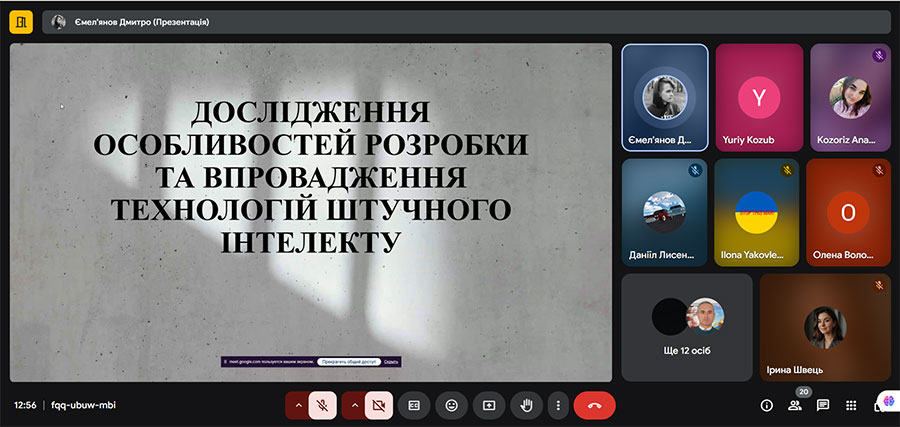Raise hand using the hand icon
Viewport: 900px width, 427px height.
[526, 406]
